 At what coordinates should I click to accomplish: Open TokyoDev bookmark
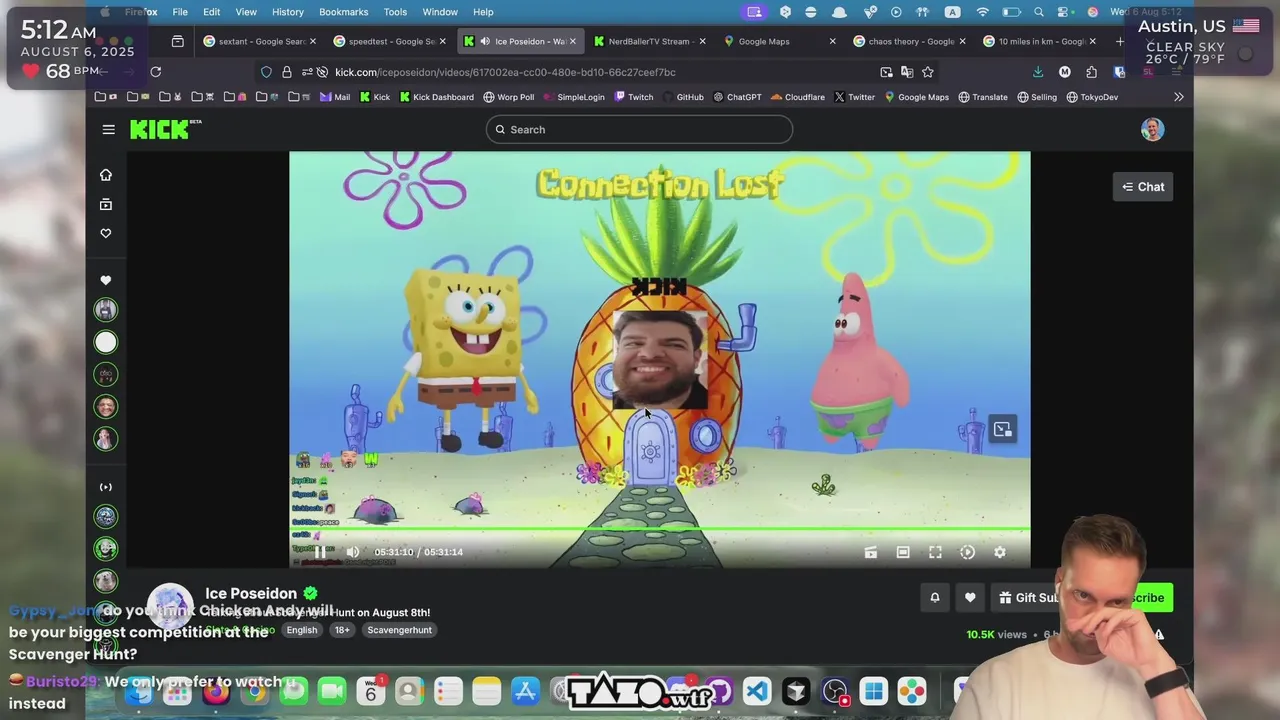tap(1092, 97)
